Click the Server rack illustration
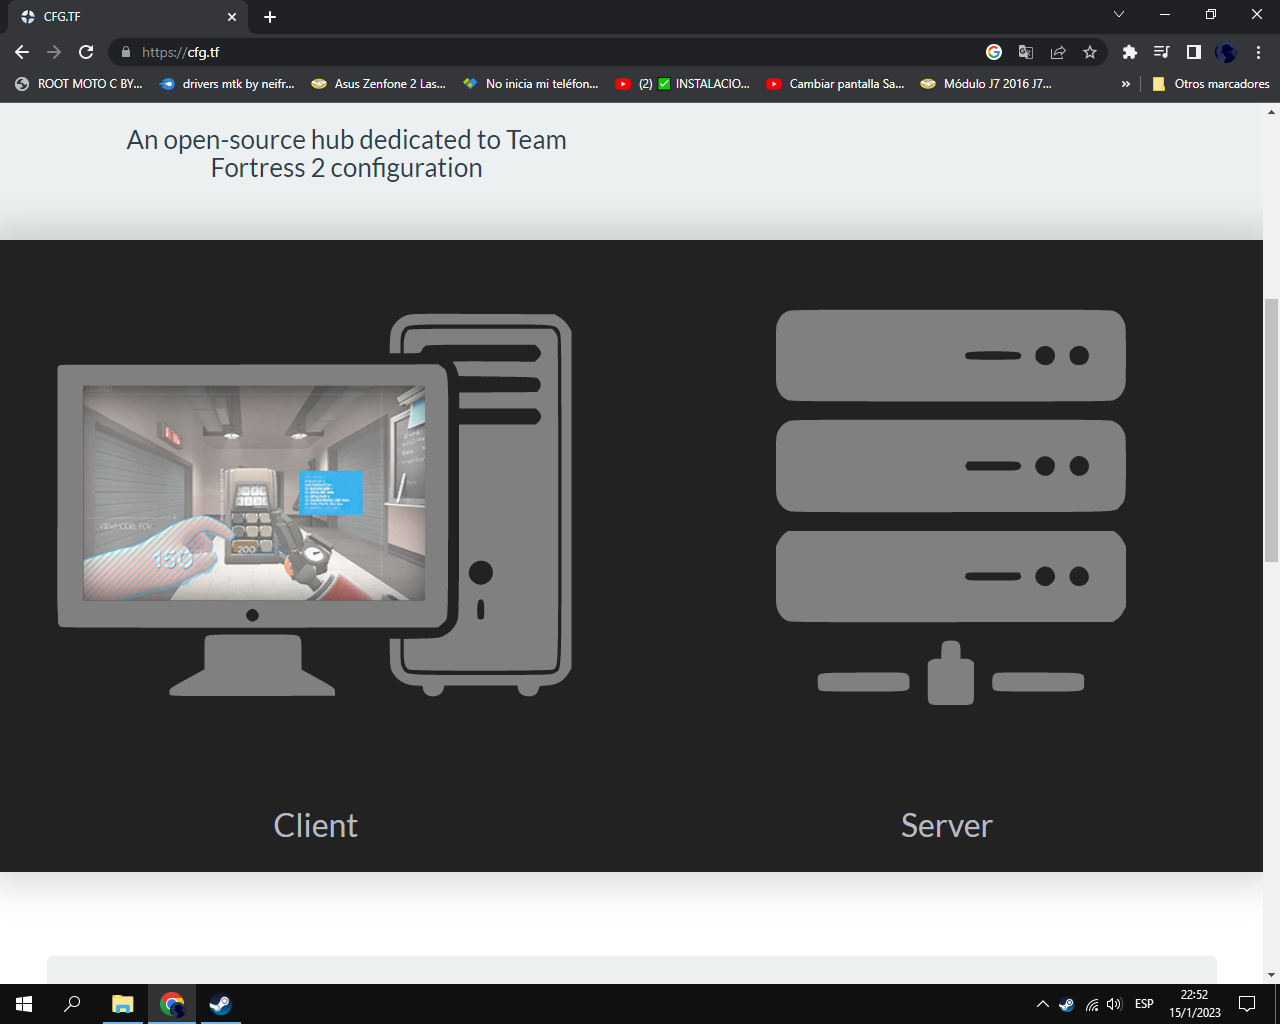 pyautogui.click(x=951, y=507)
